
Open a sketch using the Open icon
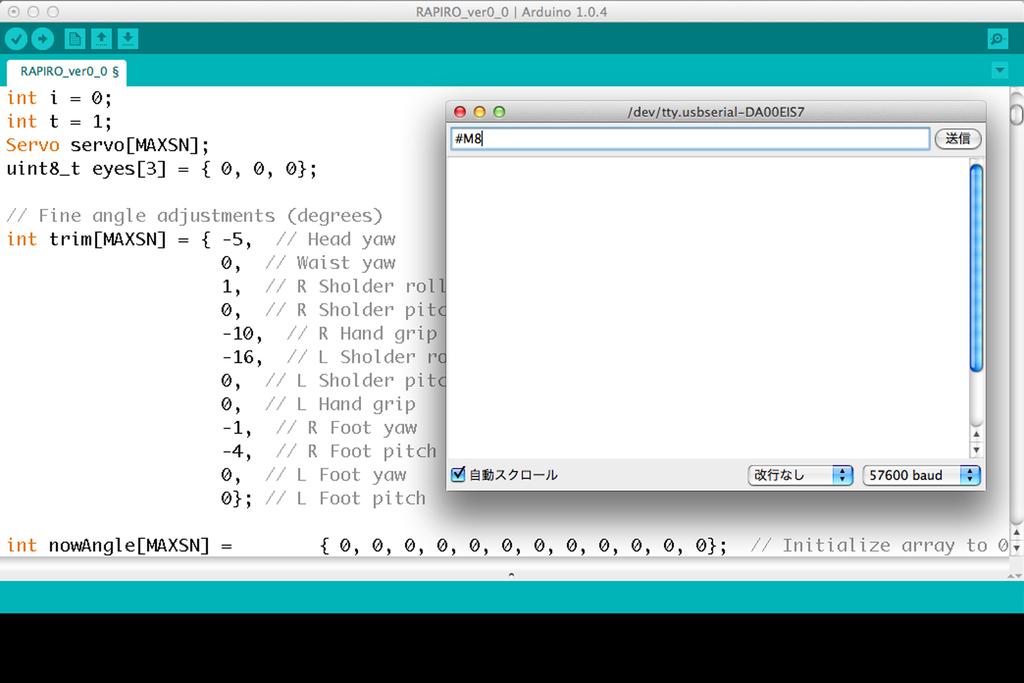pos(101,39)
